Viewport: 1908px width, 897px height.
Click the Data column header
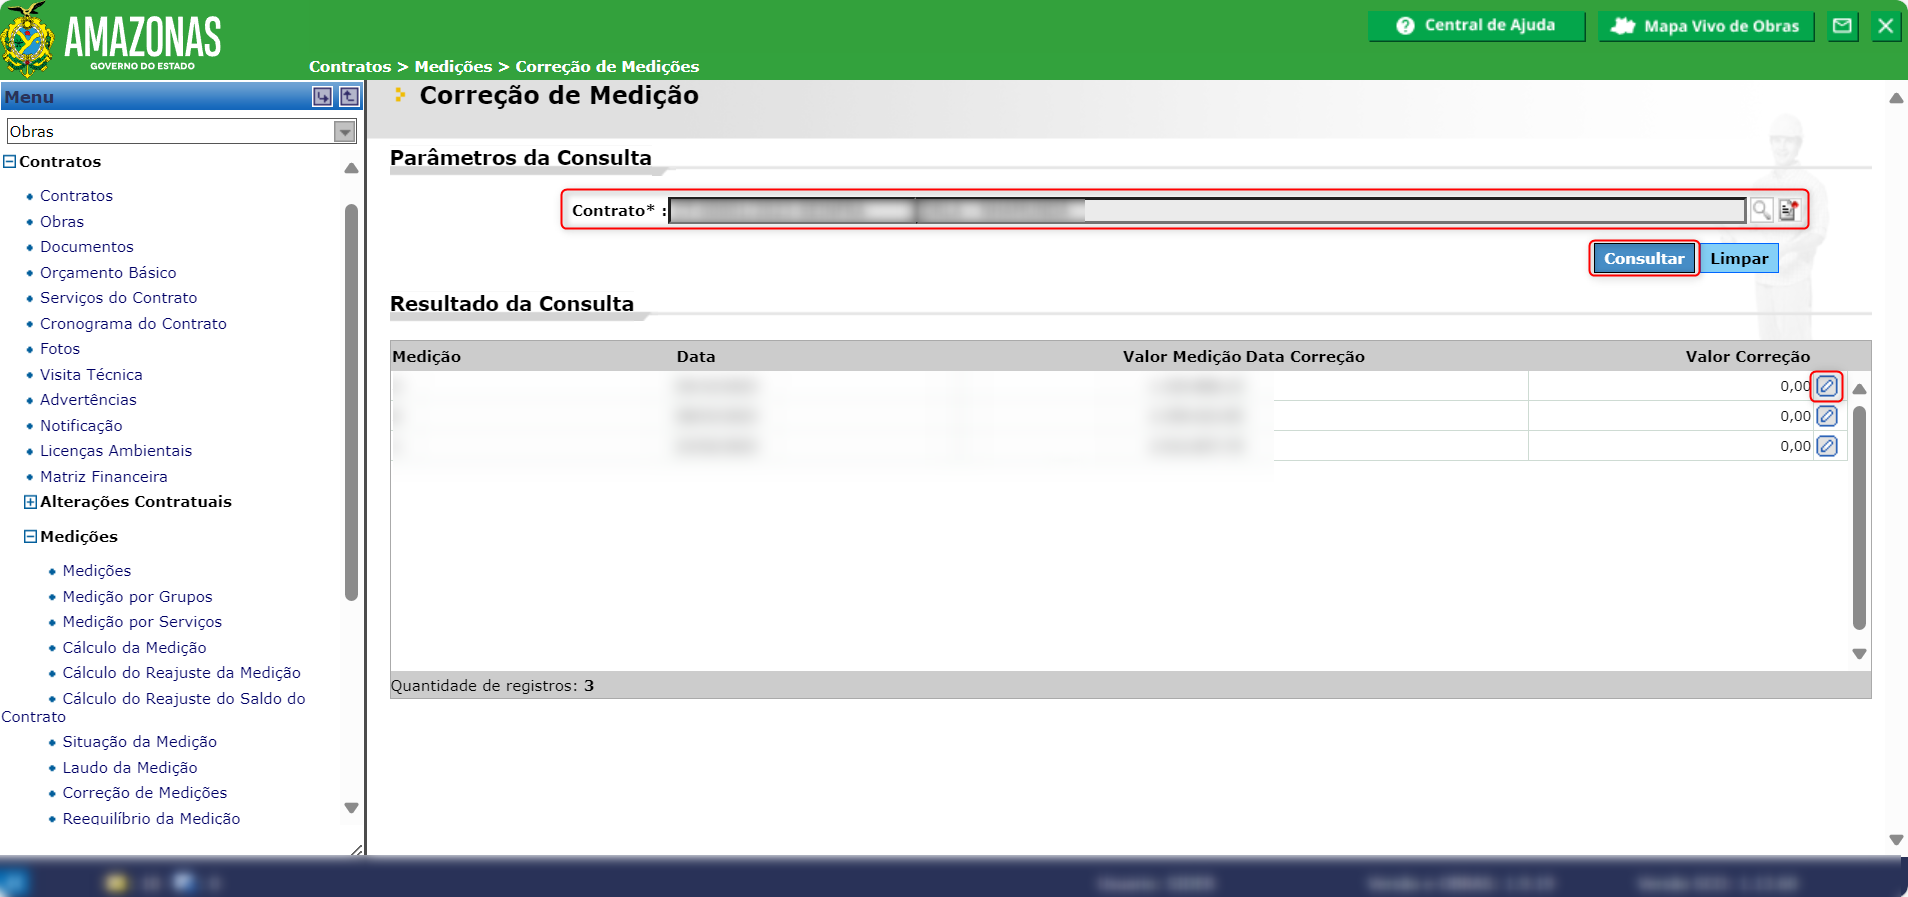click(696, 357)
